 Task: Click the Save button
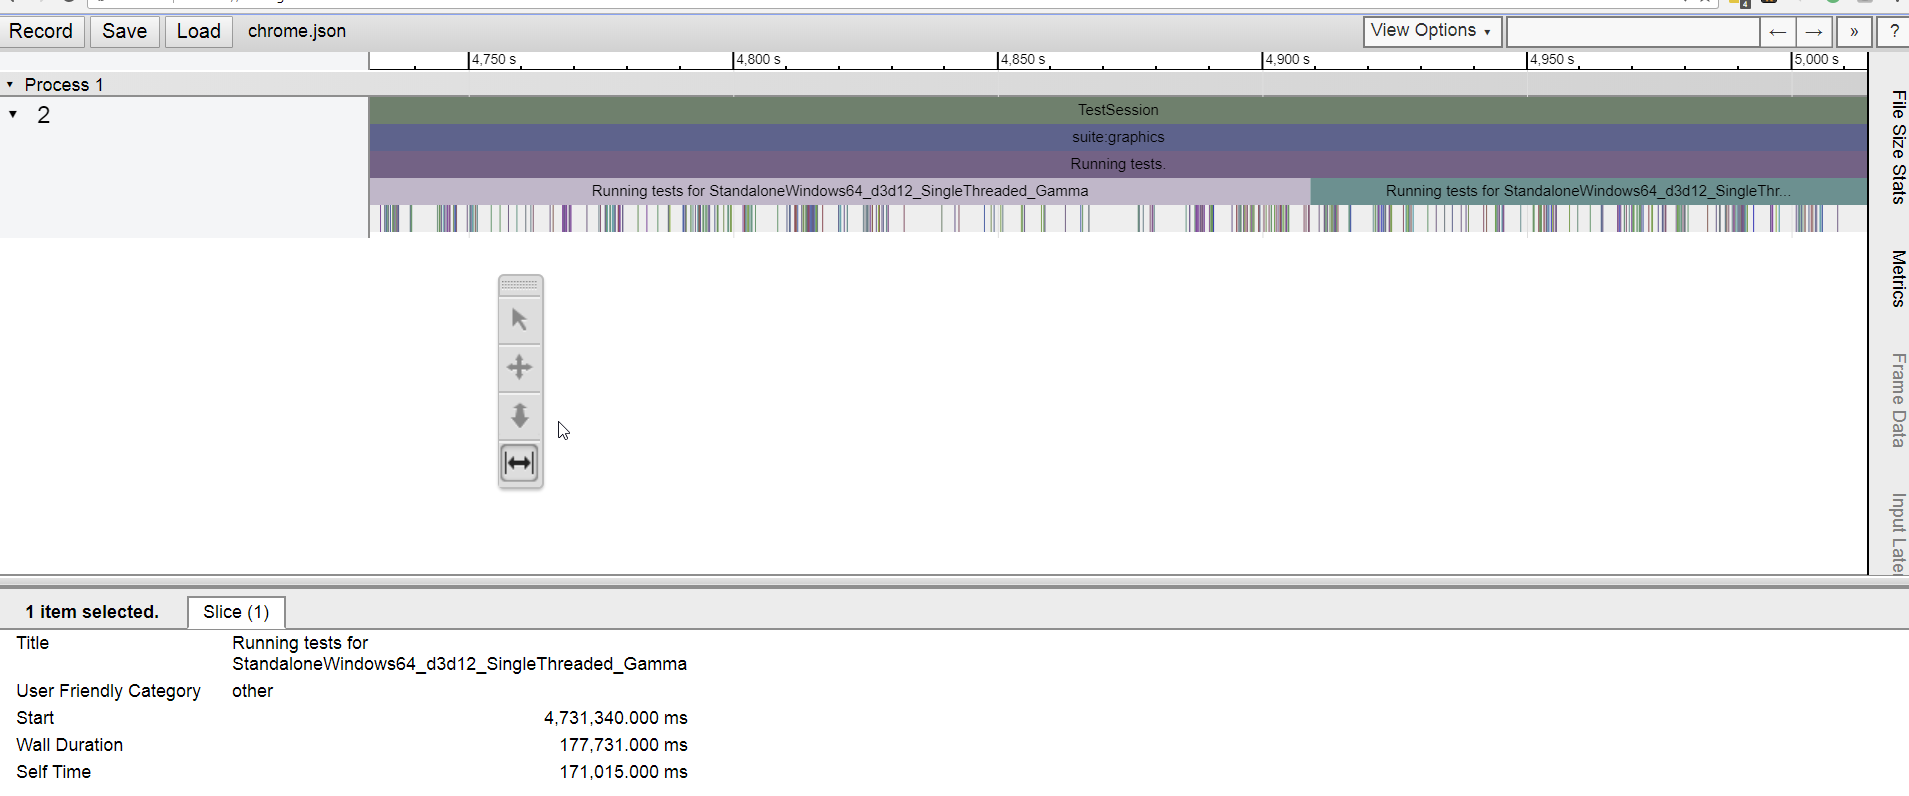(125, 31)
